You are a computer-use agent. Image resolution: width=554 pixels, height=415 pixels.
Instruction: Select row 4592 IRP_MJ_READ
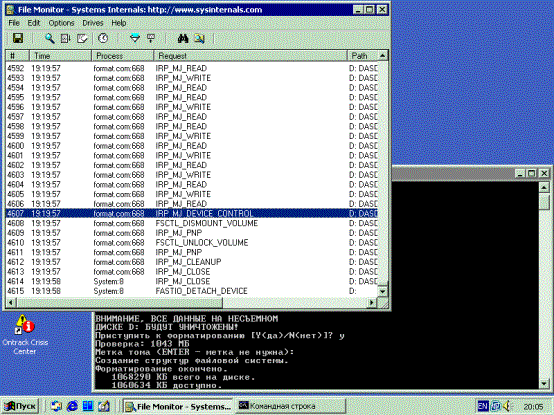pyautogui.click(x=191, y=68)
